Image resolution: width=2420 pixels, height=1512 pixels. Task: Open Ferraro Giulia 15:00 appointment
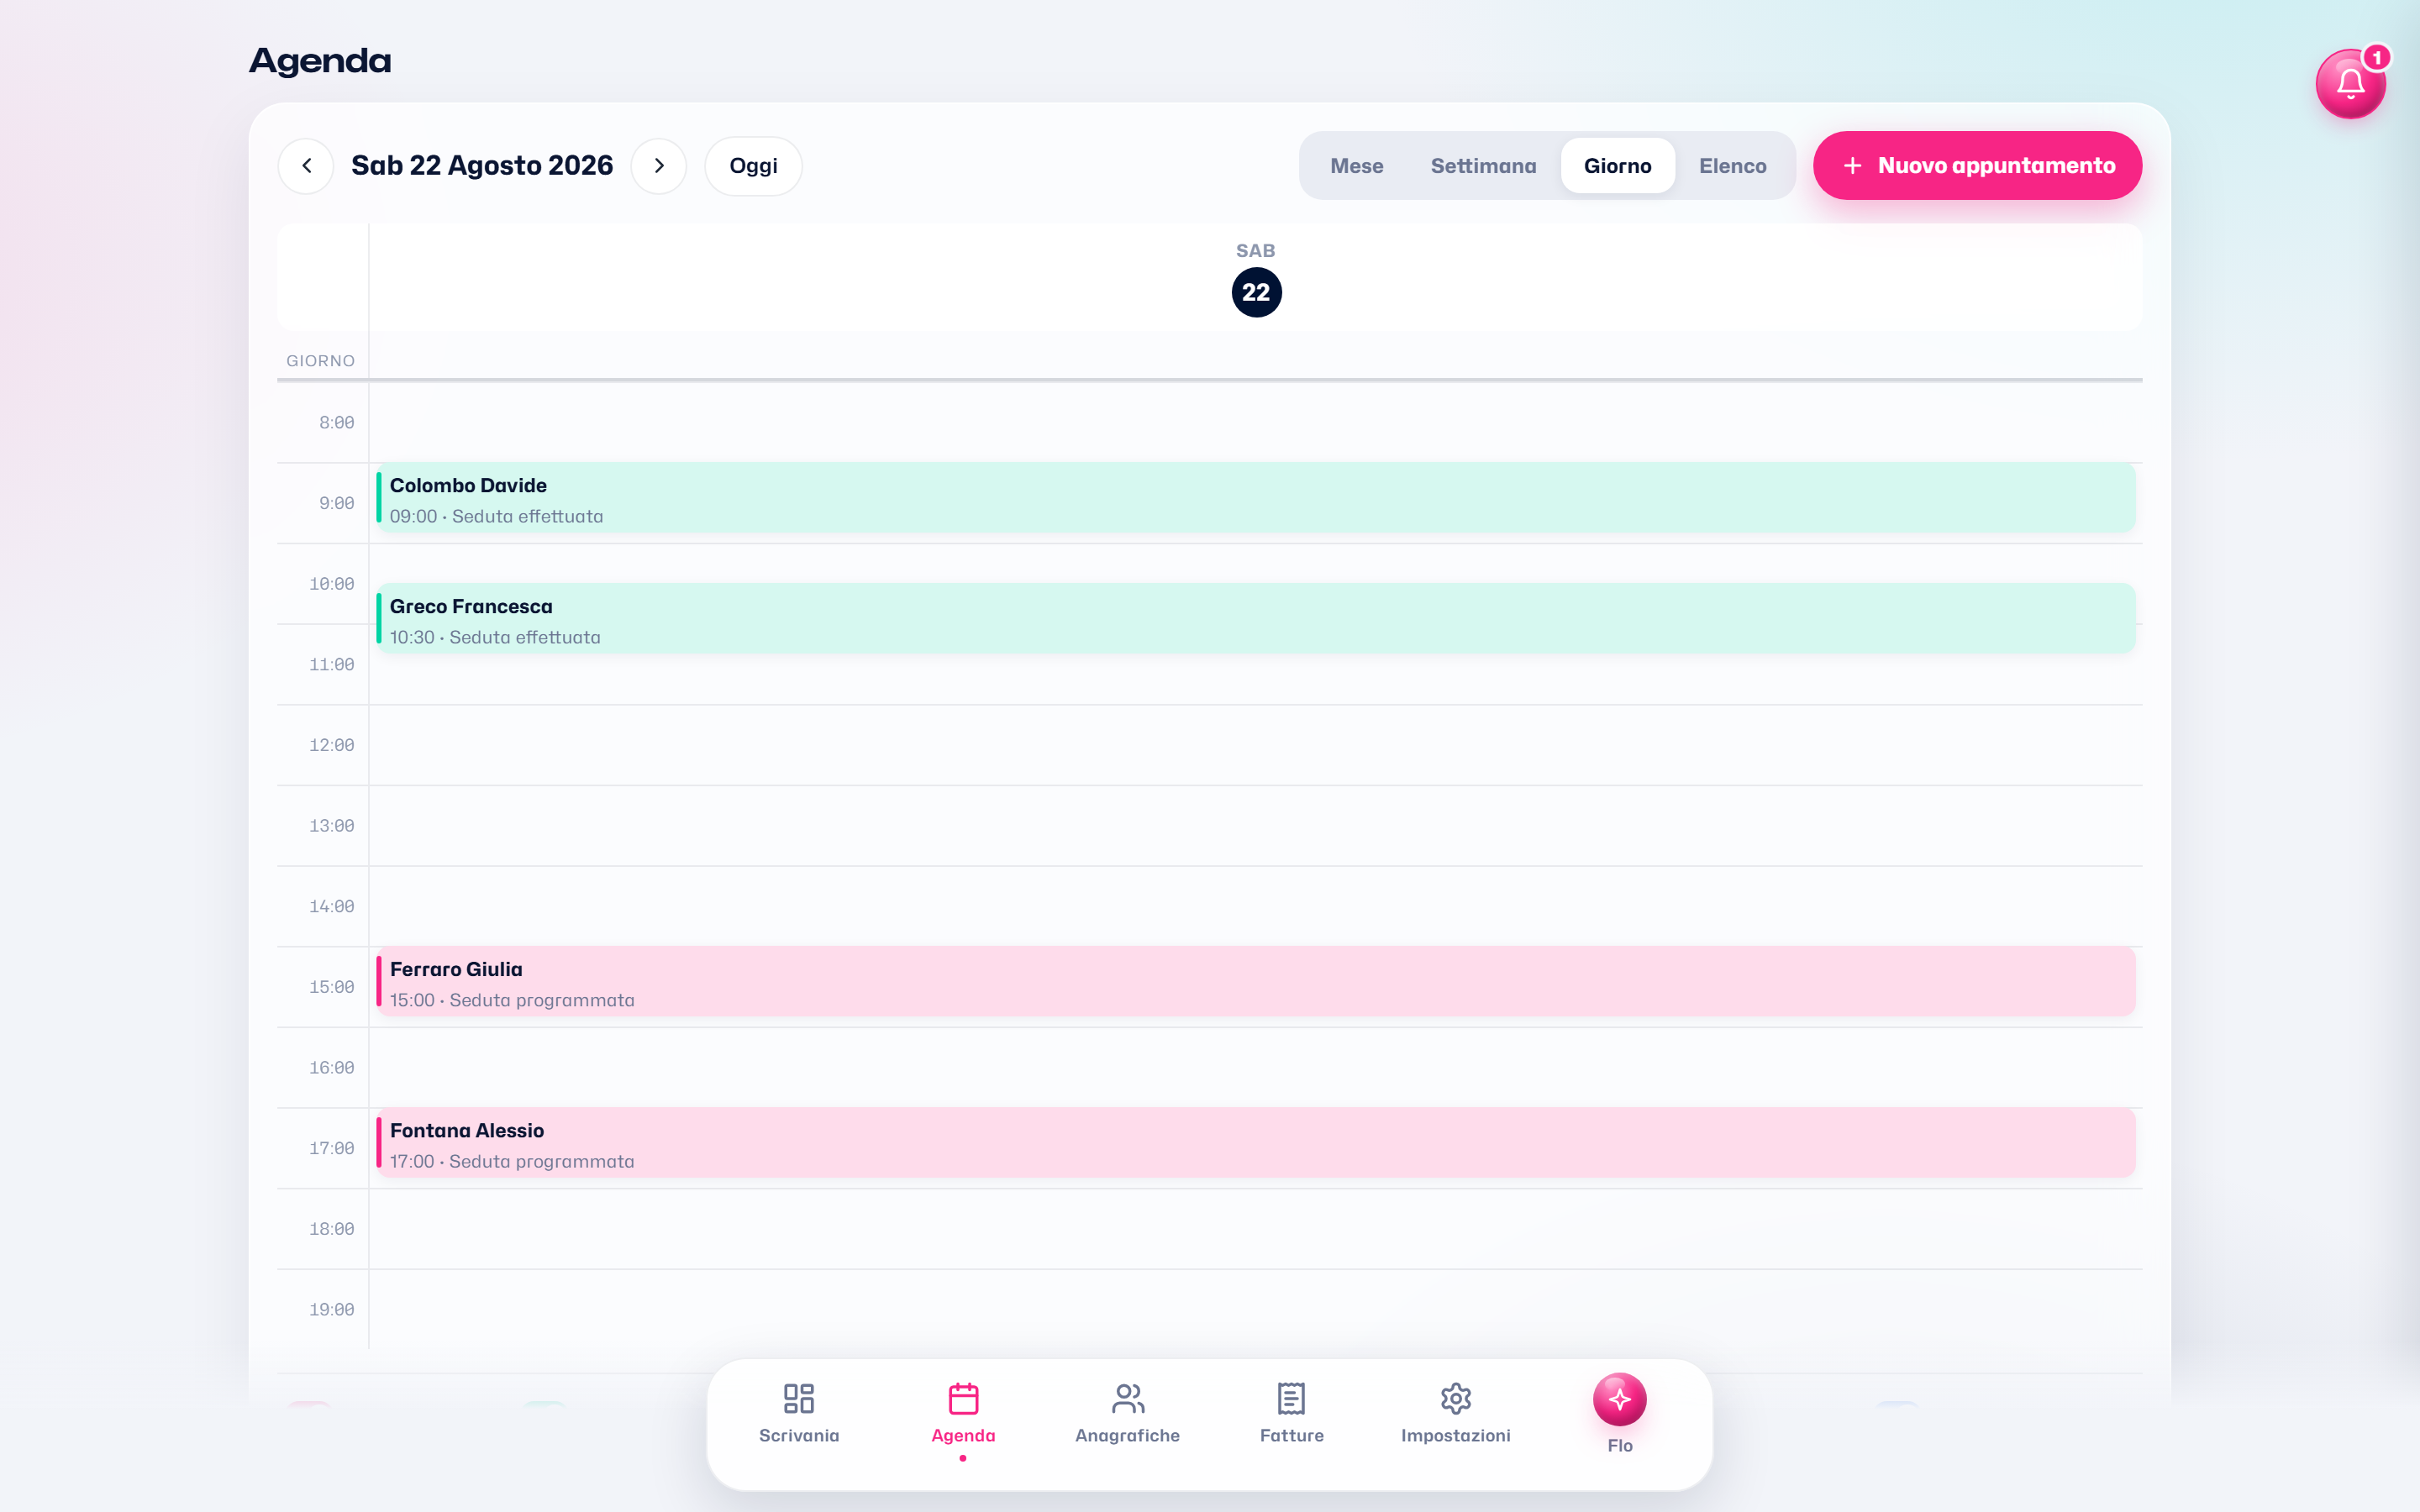point(1255,982)
